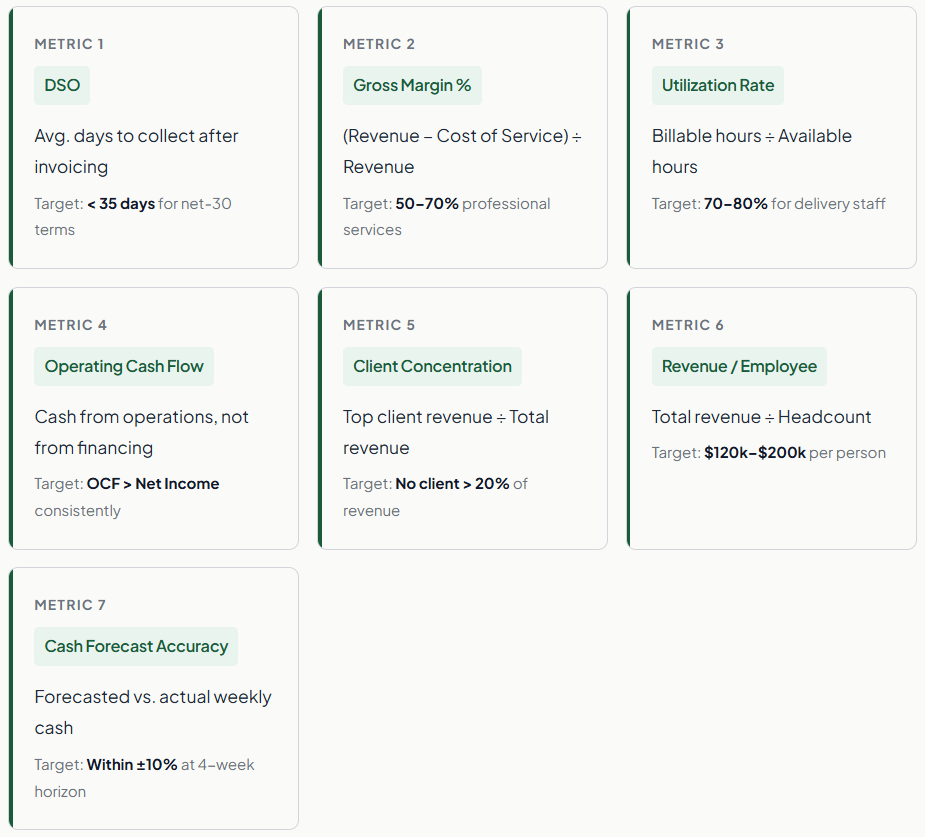The height and width of the screenshot is (837, 925).
Task: Click the DSO metric badge
Action: 62,86
